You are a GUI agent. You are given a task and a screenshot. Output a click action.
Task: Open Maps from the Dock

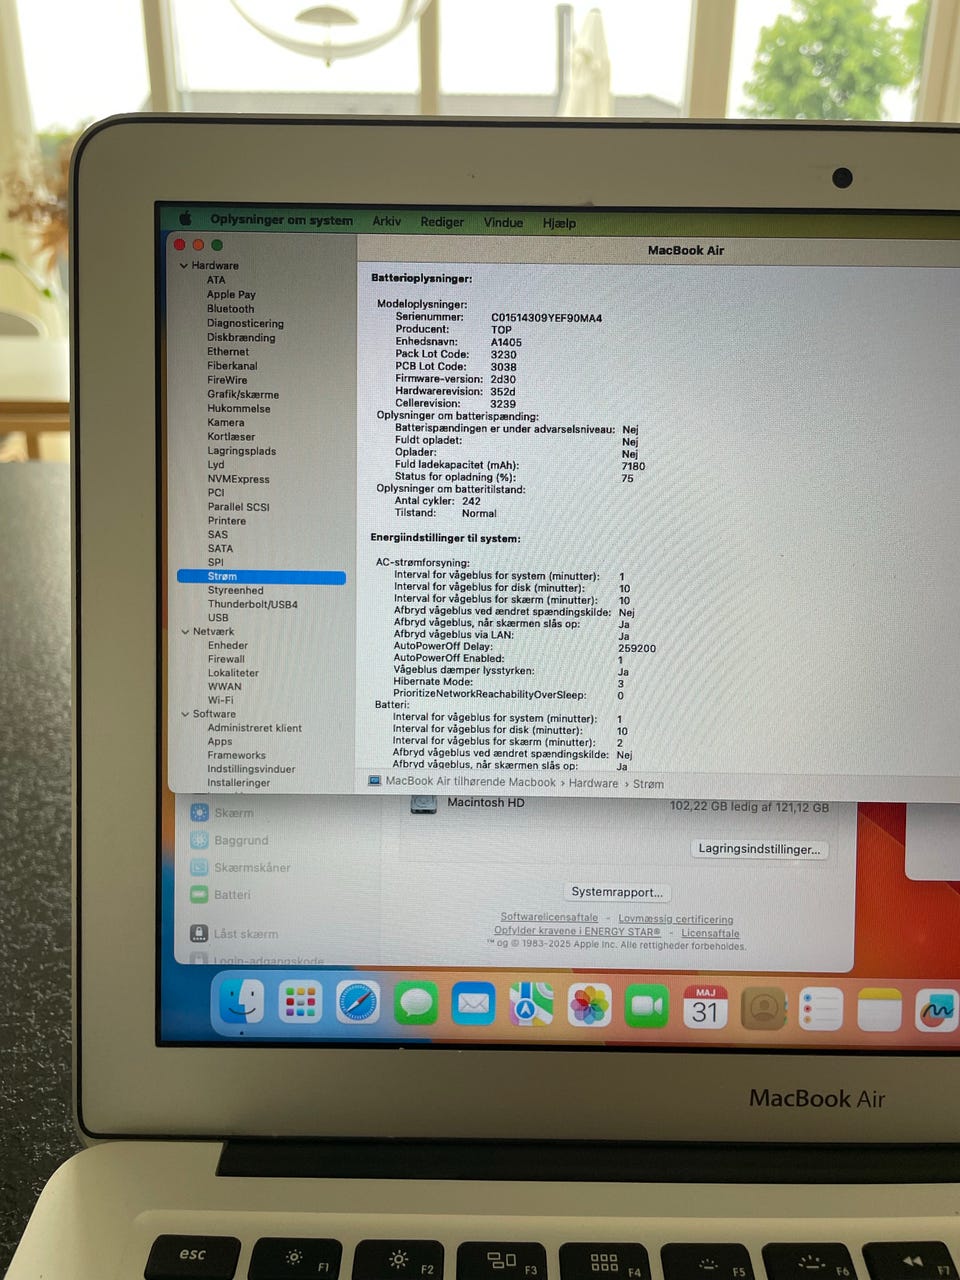[x=531, y=1005]
